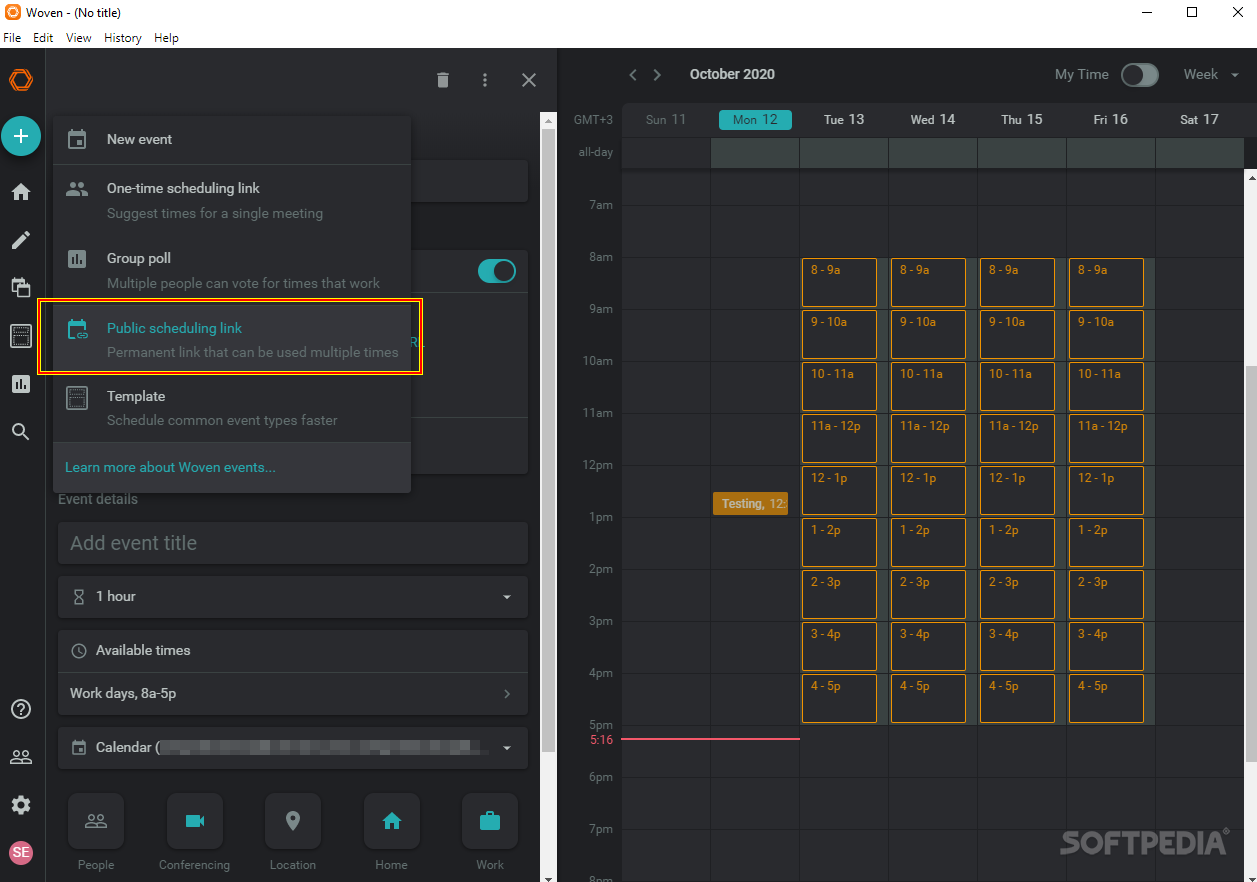Open the help question mark icon
Viewport: 1257px width, 882px height.
tap(21, 709)
